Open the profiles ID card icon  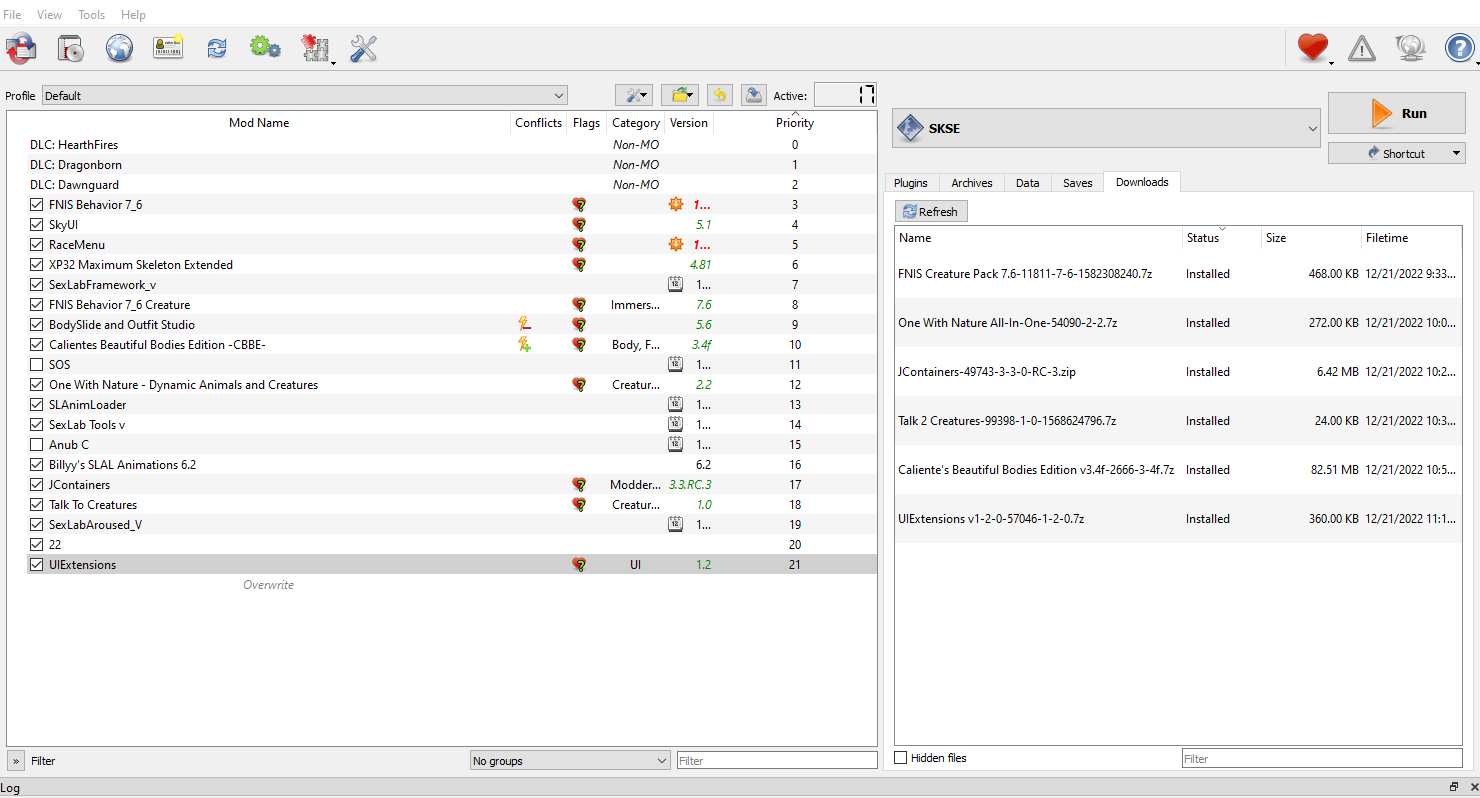[x=168, y=47]
